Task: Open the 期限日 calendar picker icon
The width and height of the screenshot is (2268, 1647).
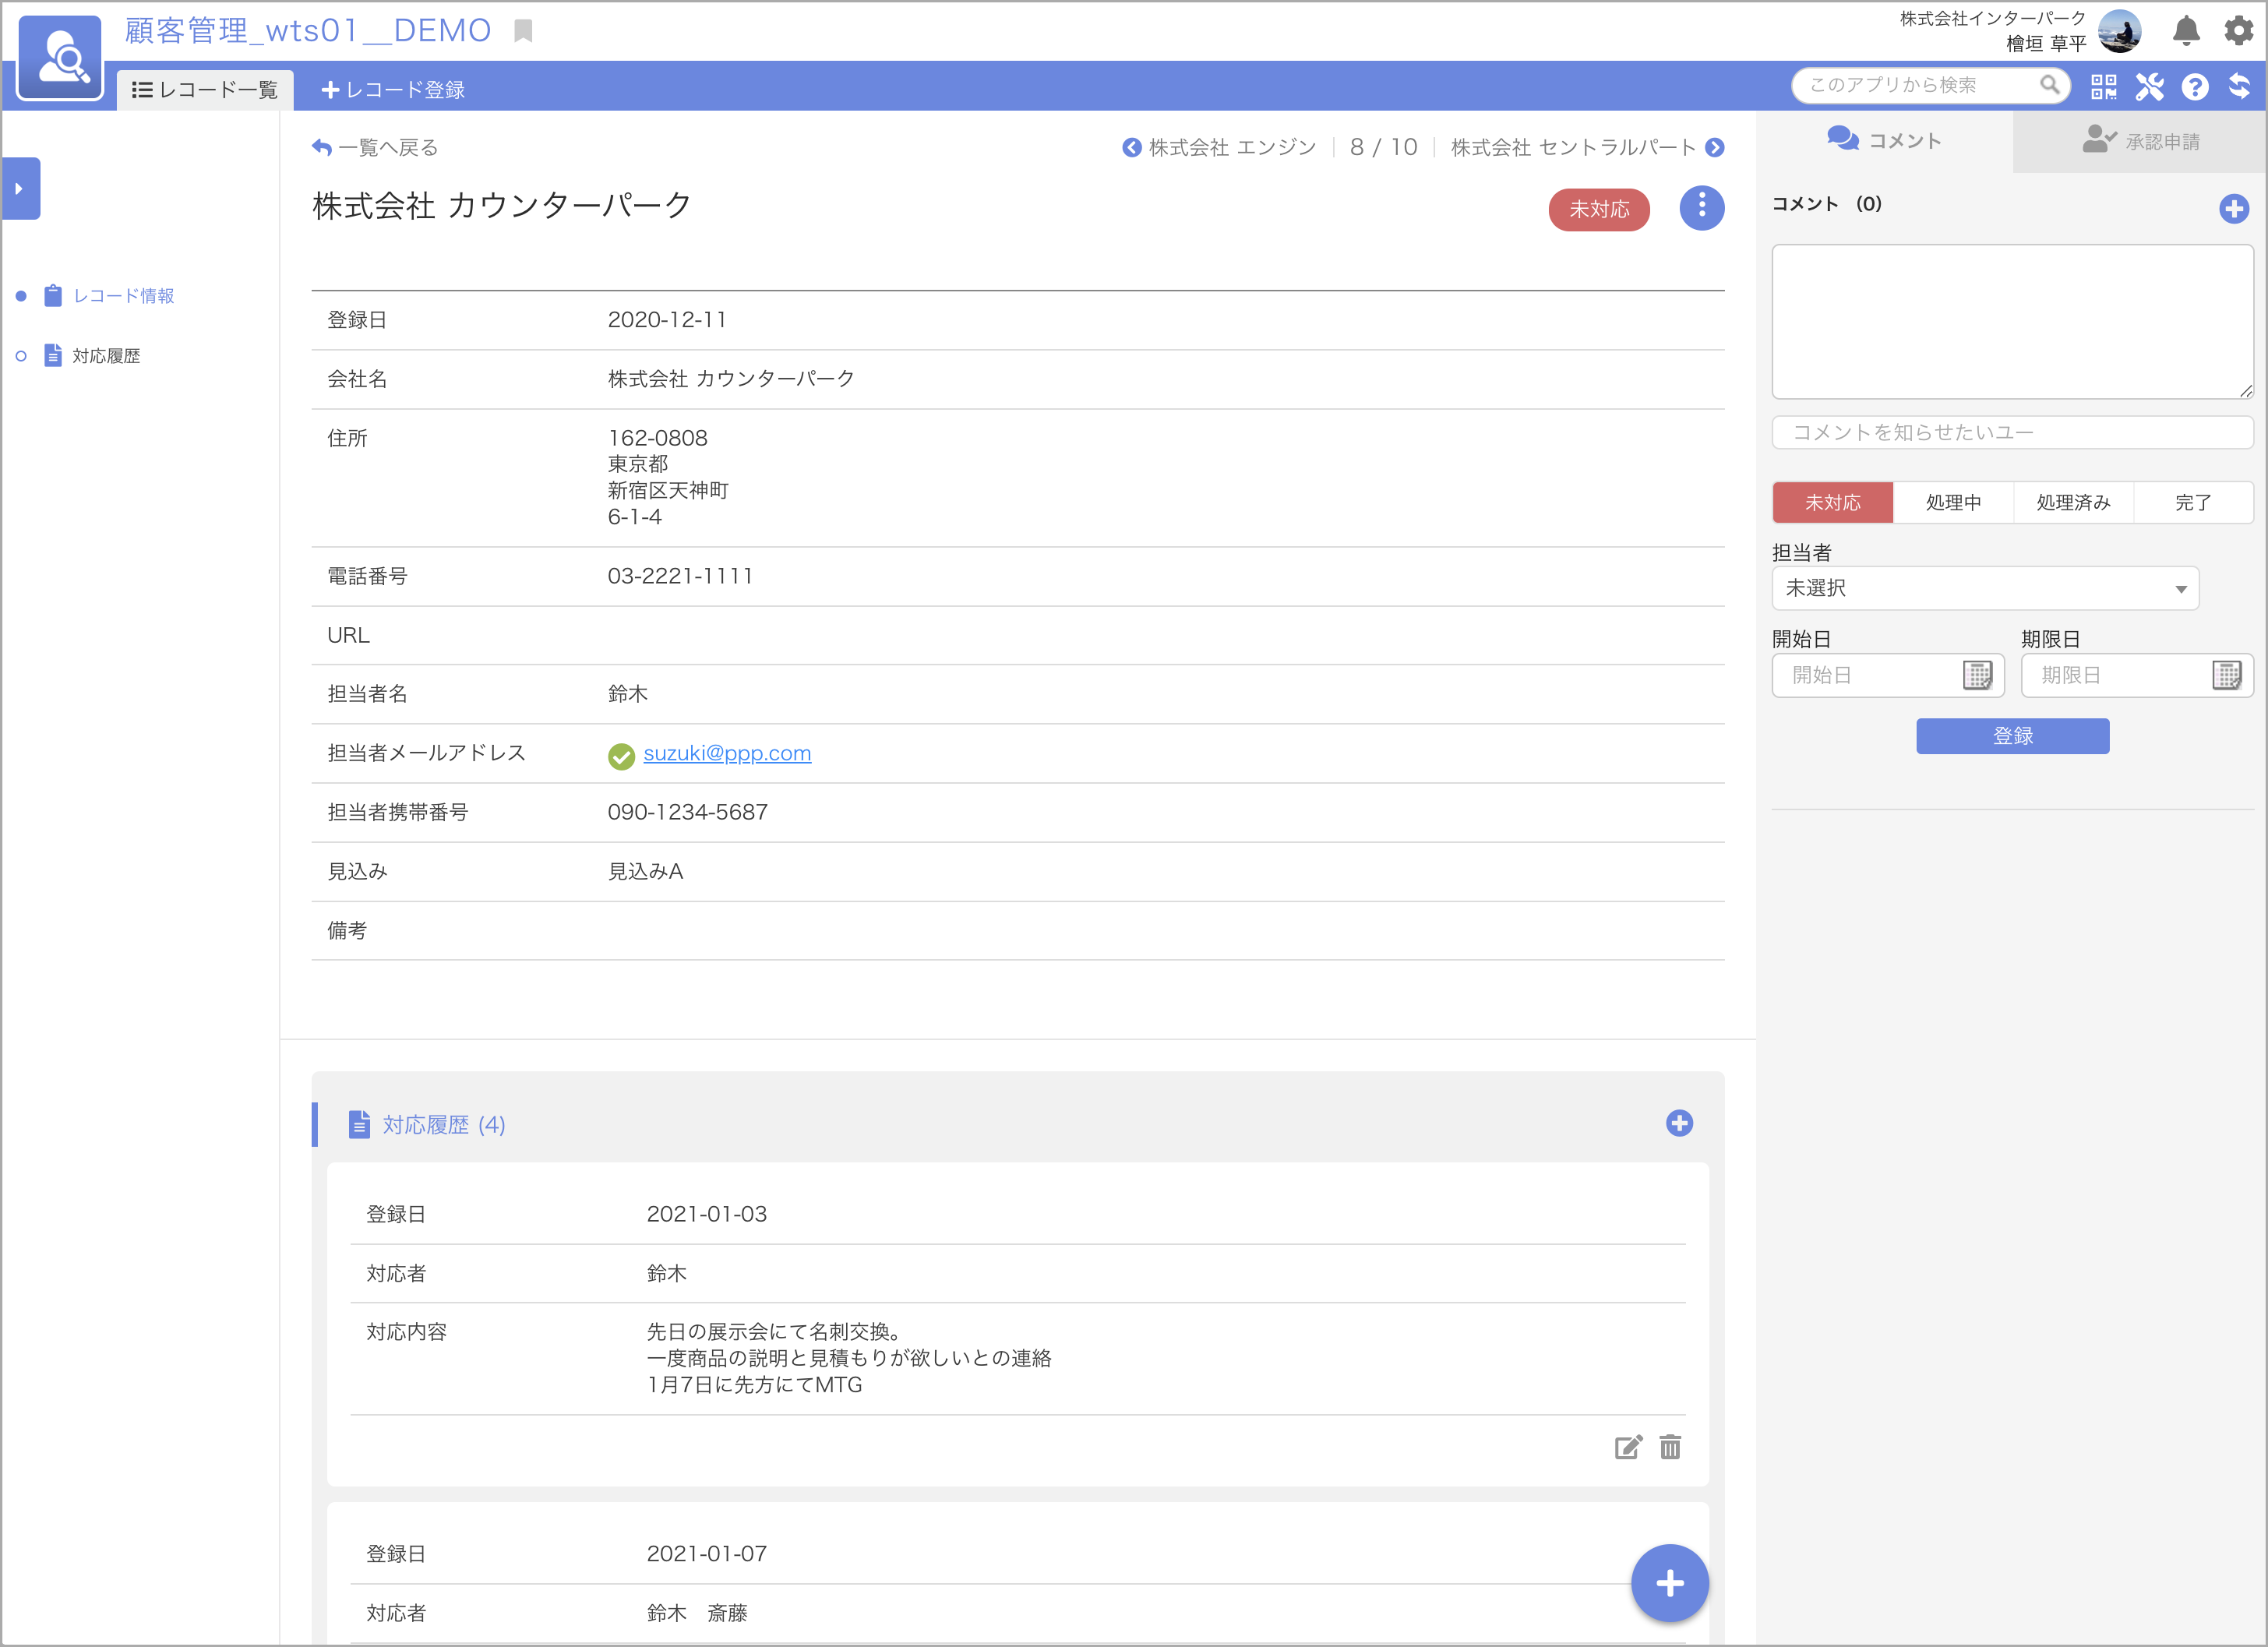Action: click(x=2226, y=675)
